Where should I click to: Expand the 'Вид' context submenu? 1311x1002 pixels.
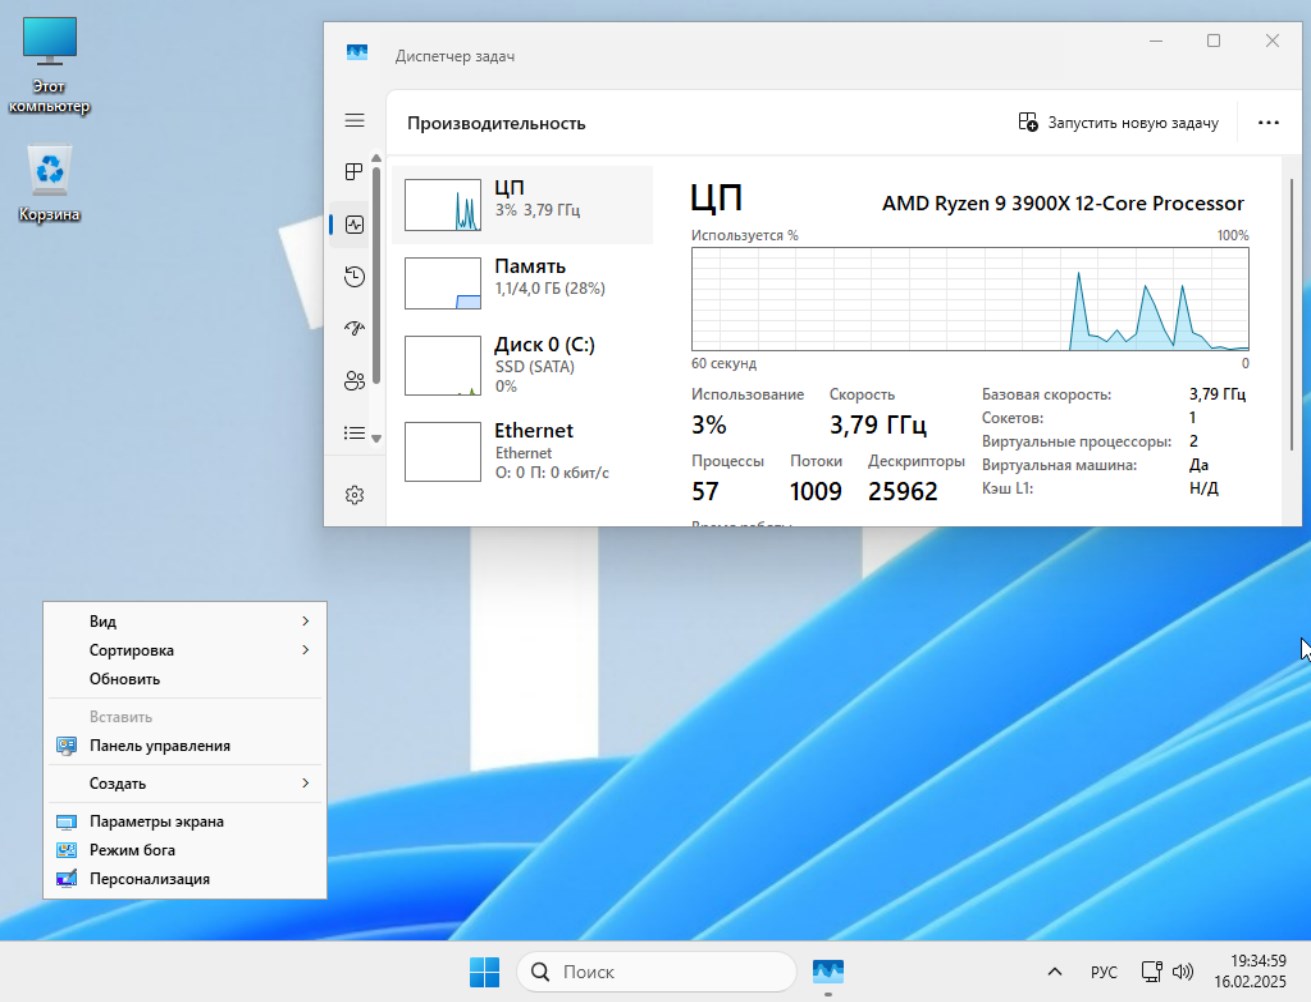(x=185, y=621)
